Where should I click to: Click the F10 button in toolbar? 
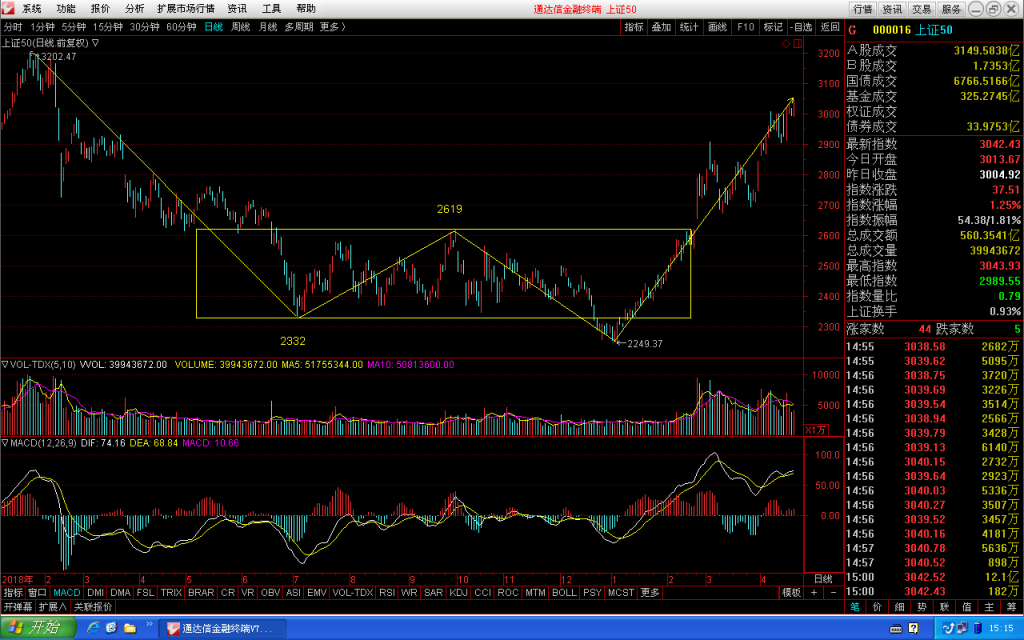[x=745, y=27]
